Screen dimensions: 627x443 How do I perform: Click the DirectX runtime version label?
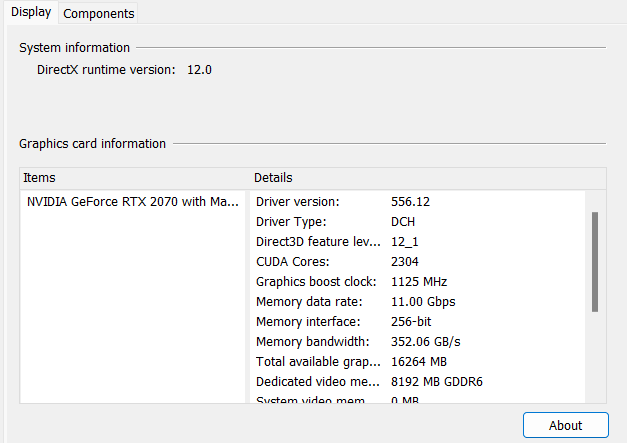(106, 69)
